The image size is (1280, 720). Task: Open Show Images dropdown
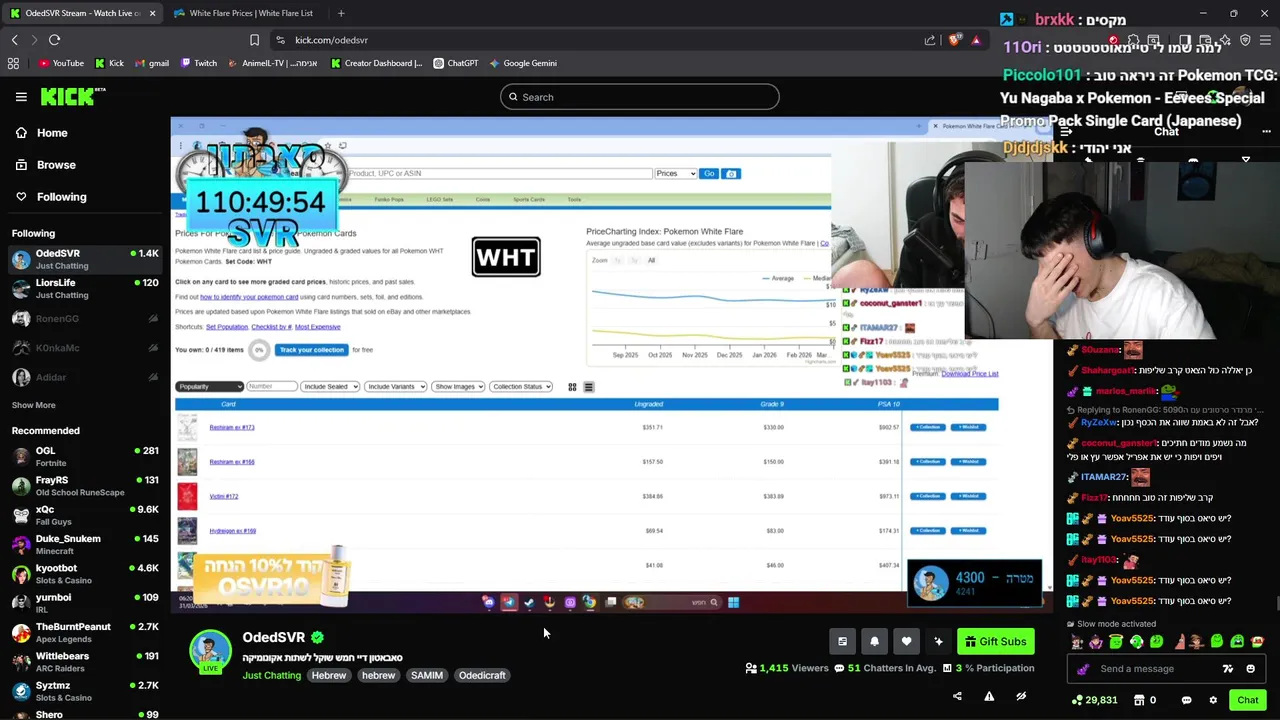(458, 386)
